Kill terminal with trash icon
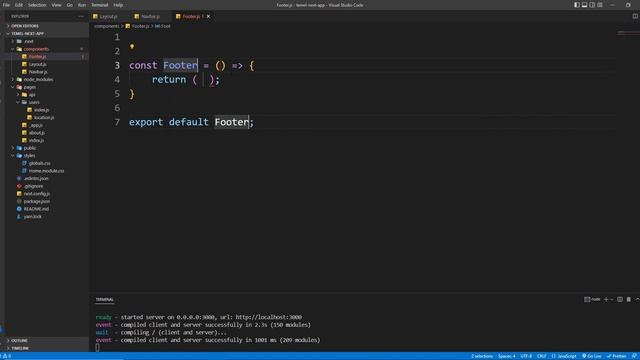 pos(629,300)
